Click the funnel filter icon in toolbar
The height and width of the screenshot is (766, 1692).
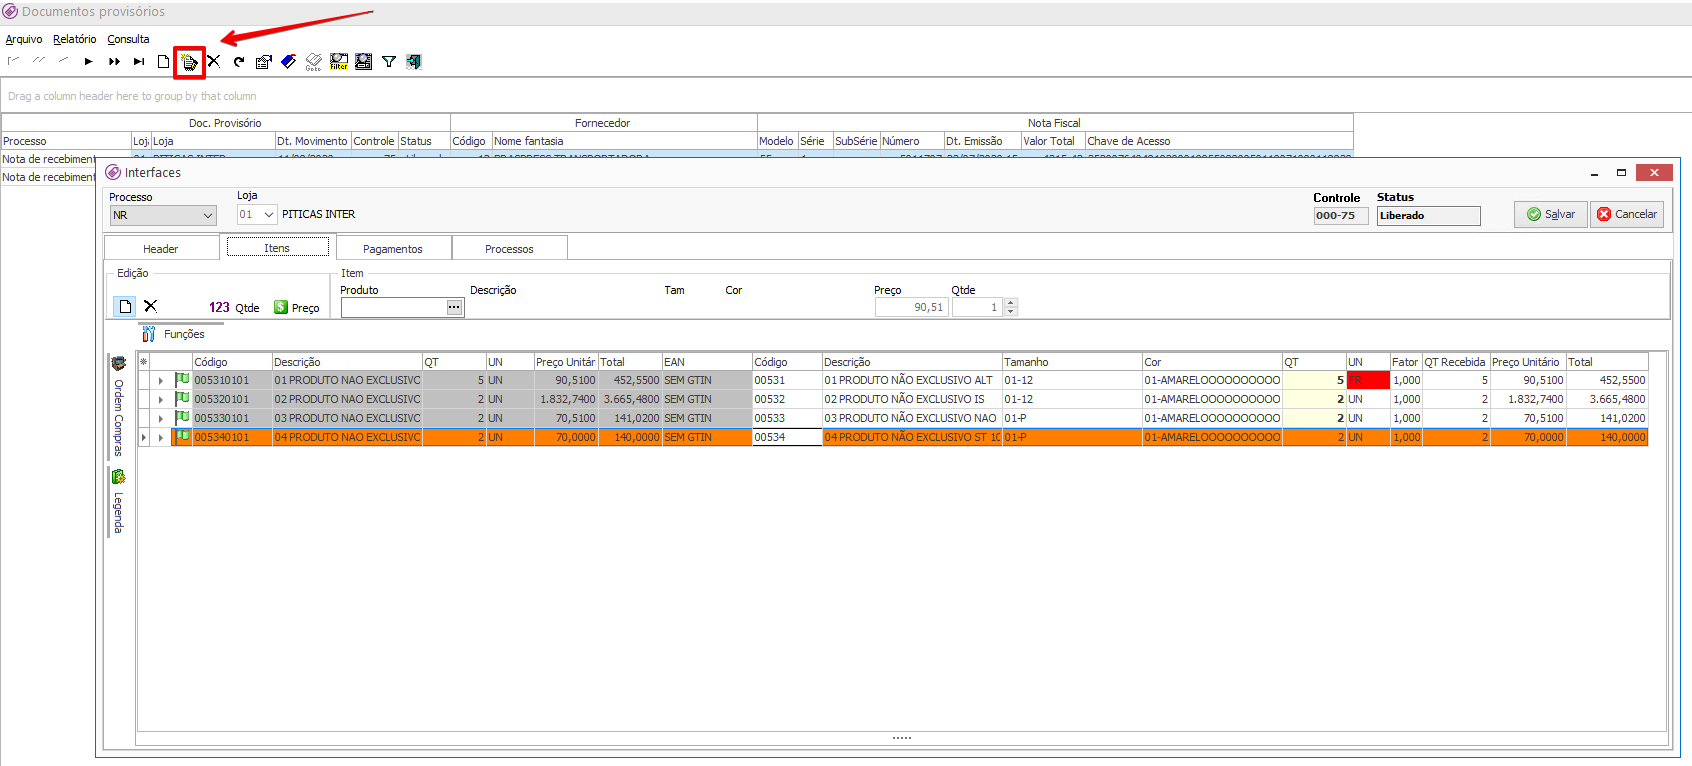389,62
